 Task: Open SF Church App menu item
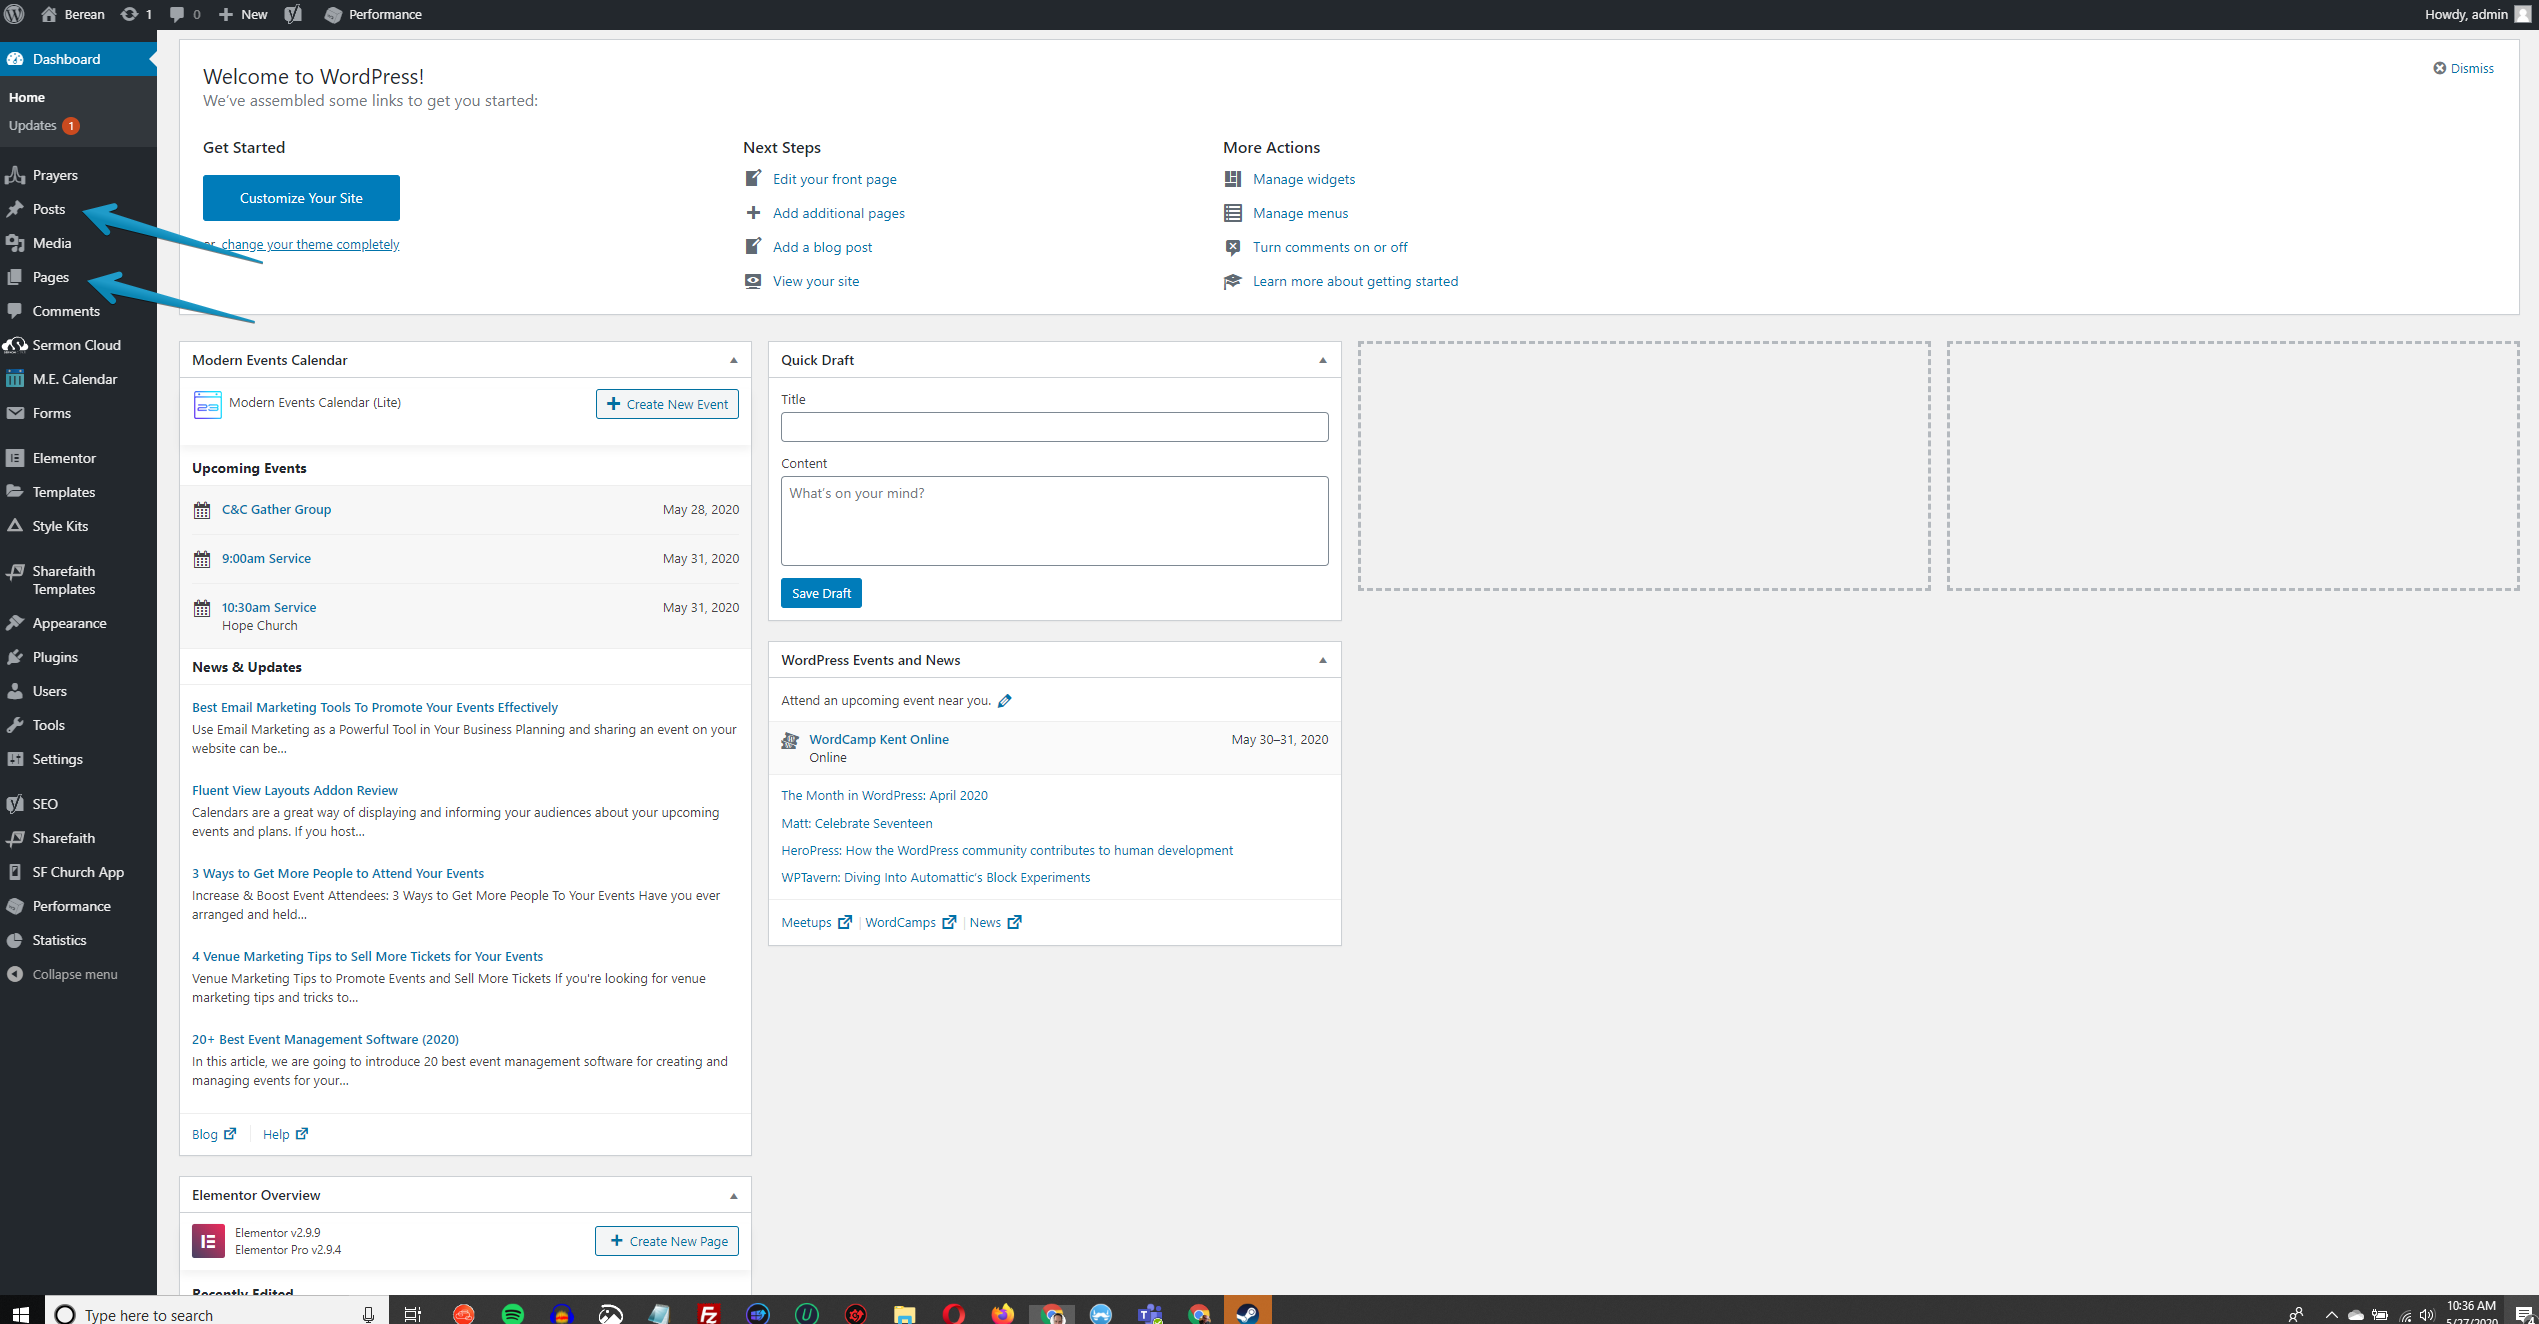tap(78, 872)
